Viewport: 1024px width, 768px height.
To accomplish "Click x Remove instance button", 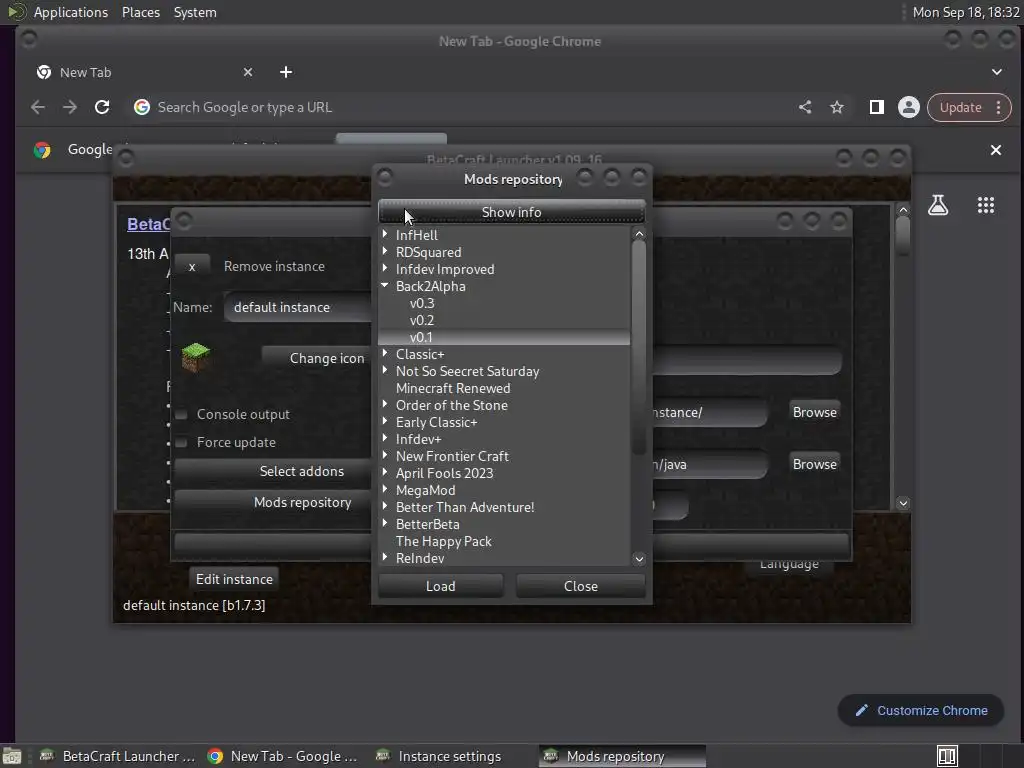I will [192, 266].
